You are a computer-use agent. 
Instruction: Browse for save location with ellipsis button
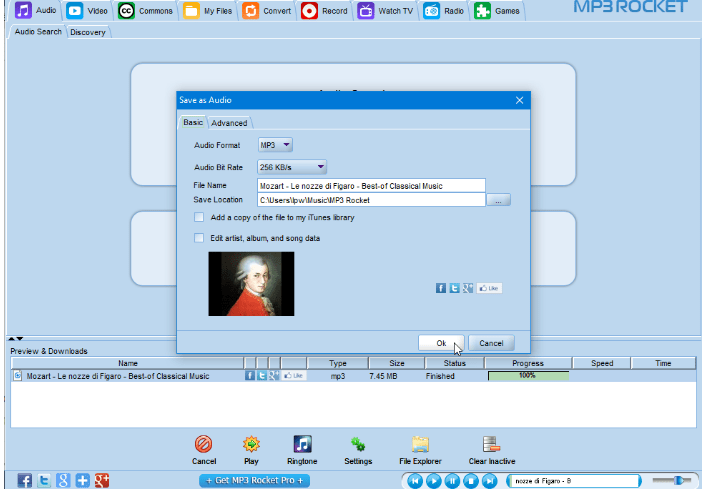[498, 200]
